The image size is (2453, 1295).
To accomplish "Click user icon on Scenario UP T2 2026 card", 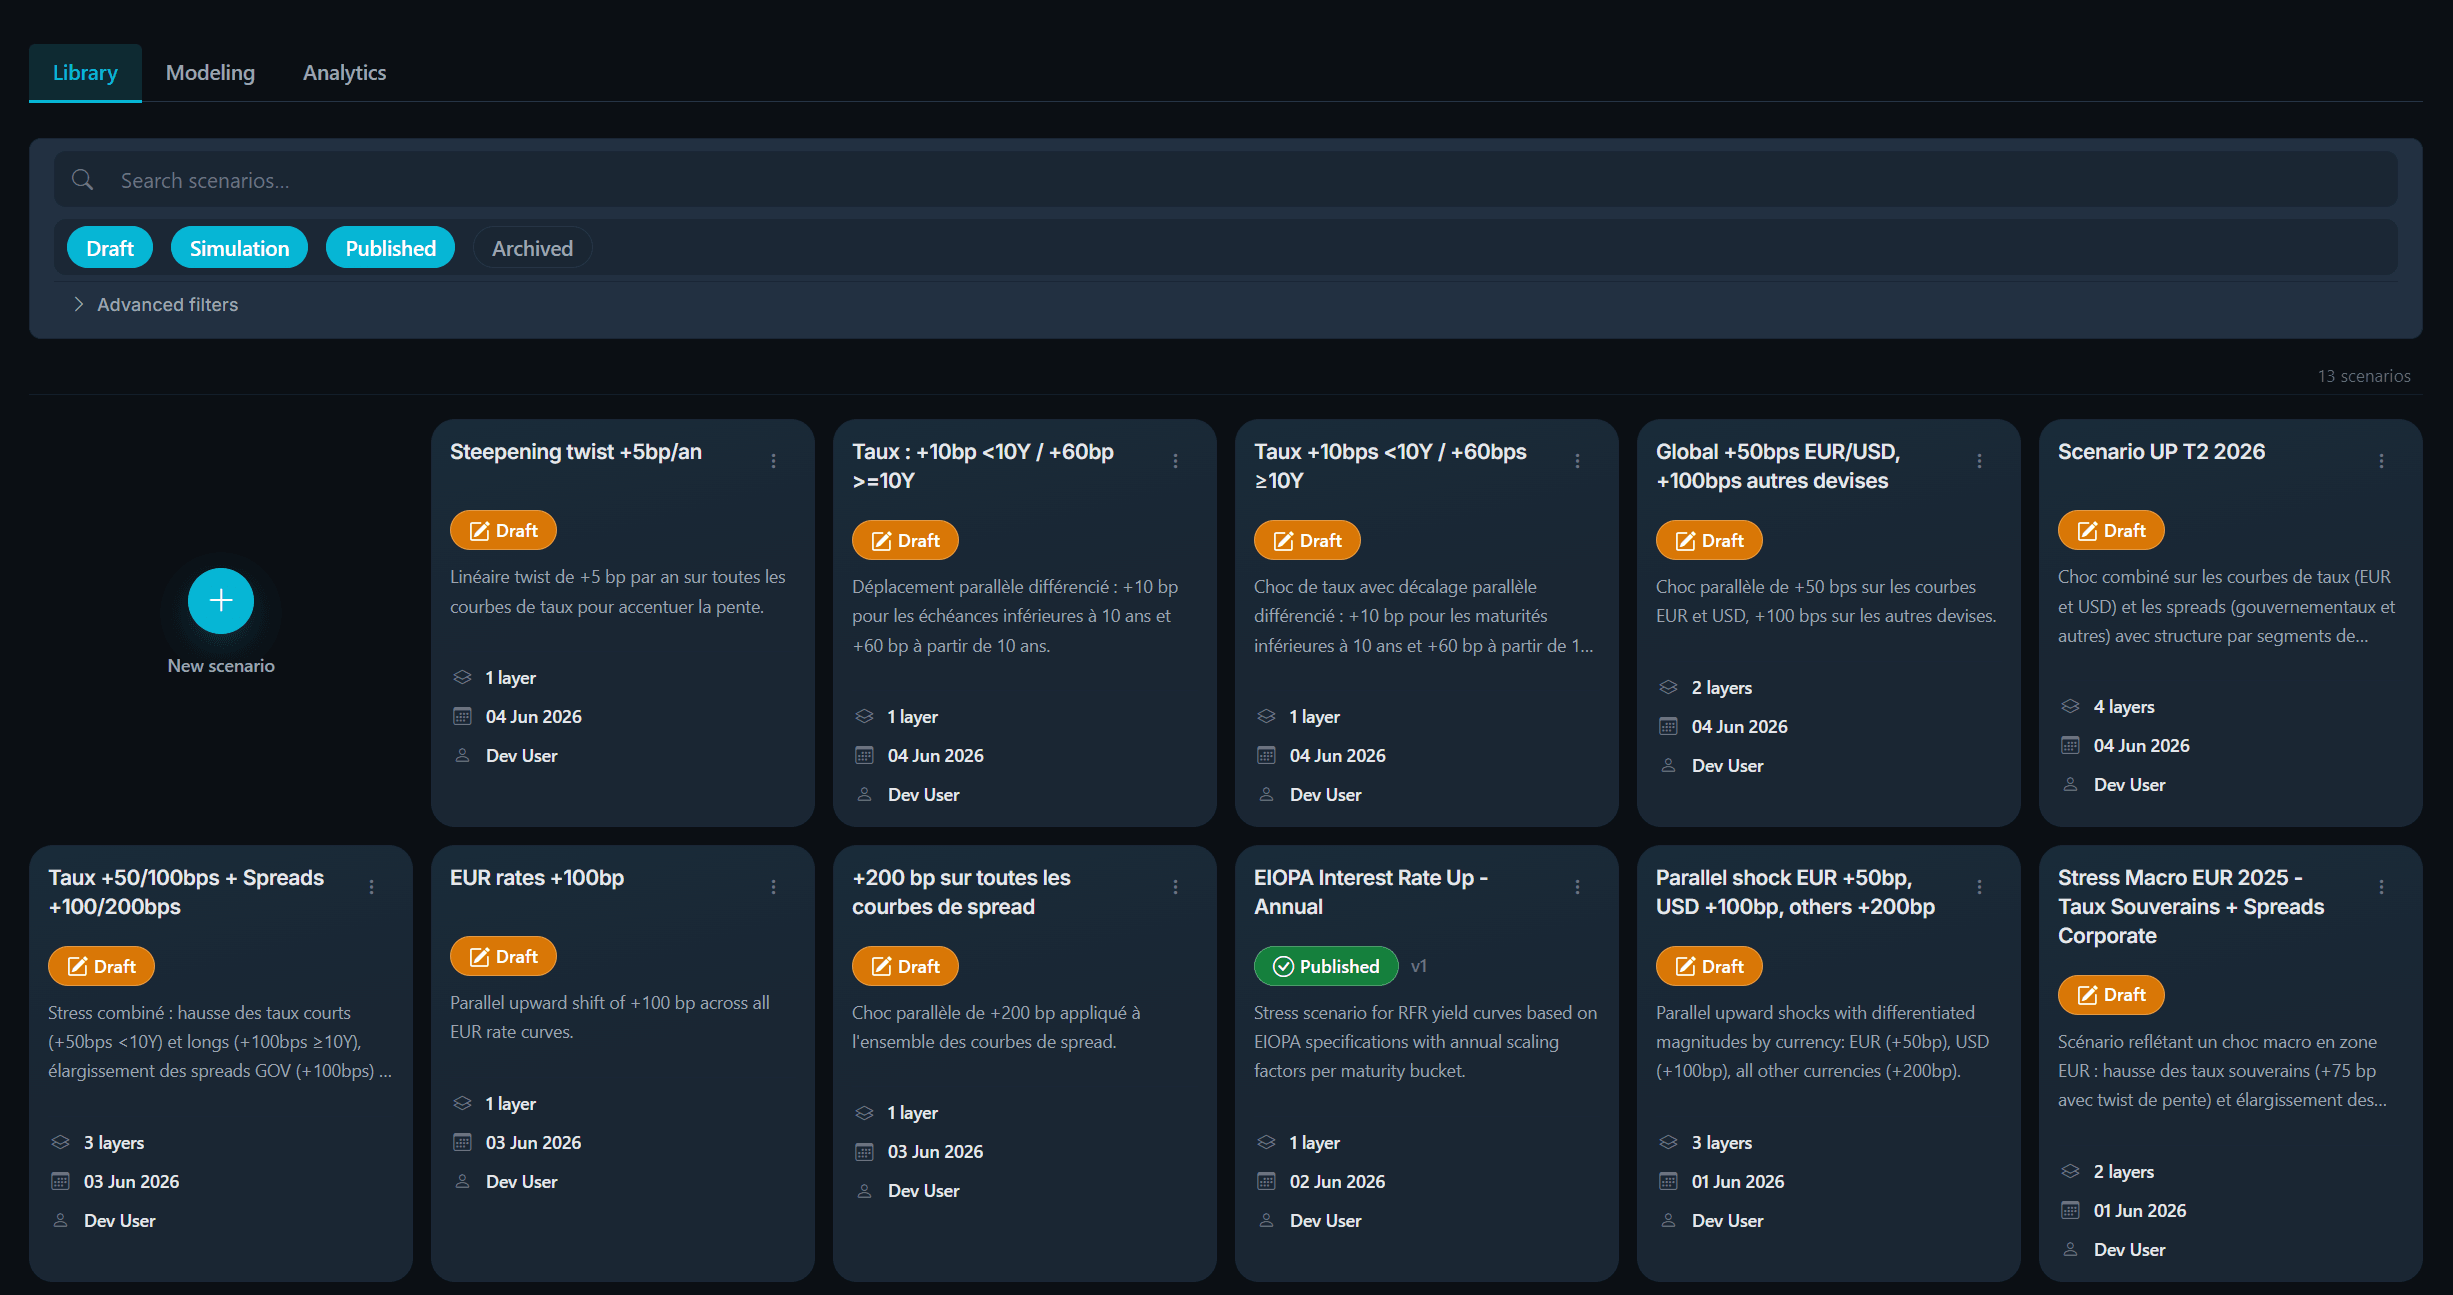I will point(2070,784).
